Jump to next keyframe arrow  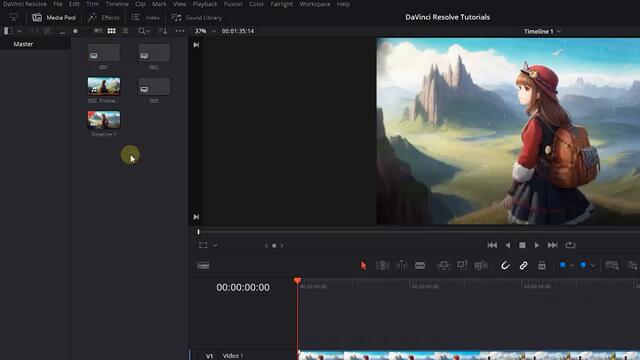click(x=282, y=246)
